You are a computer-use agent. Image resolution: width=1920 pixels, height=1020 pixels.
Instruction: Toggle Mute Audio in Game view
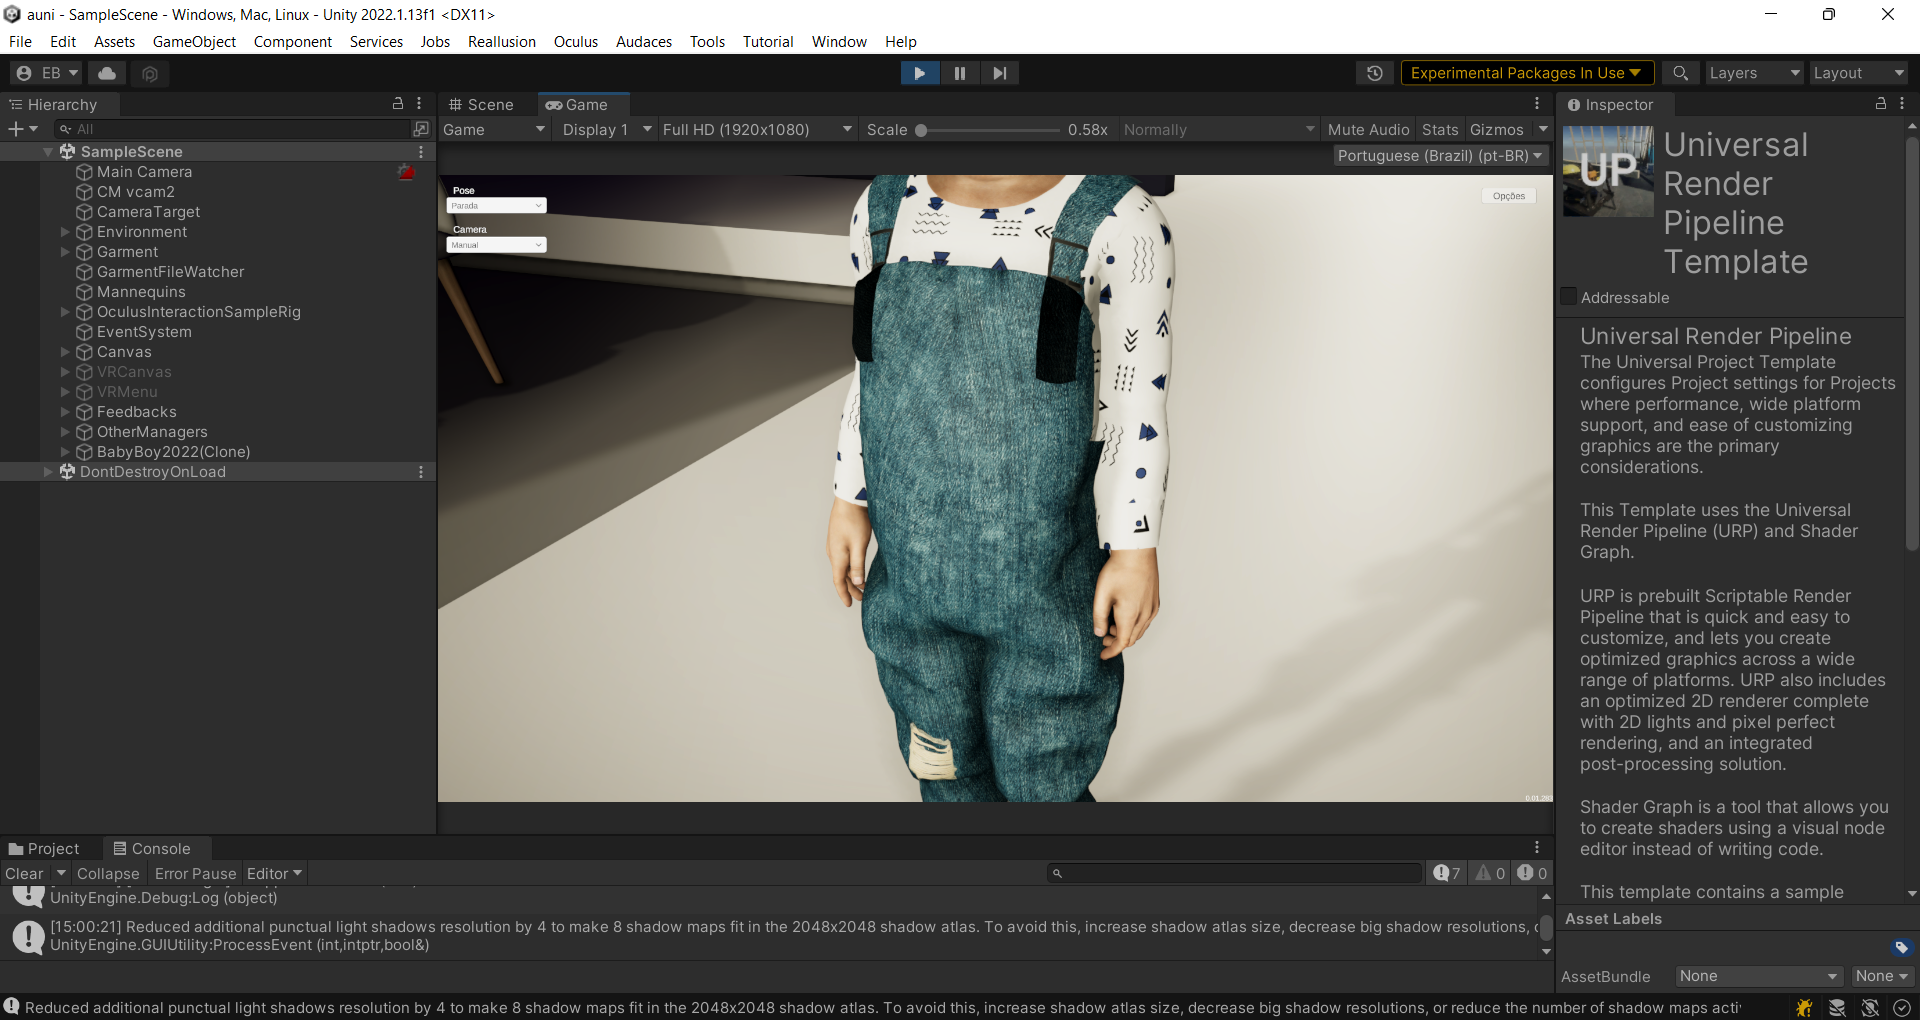pos(1368,130)
